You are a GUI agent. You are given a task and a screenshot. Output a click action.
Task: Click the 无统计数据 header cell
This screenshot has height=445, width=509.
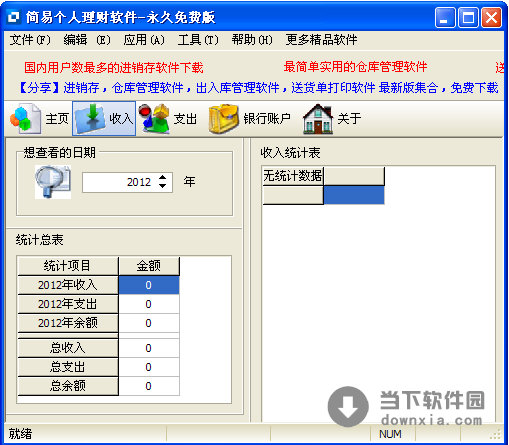click(x=293, y=176)
